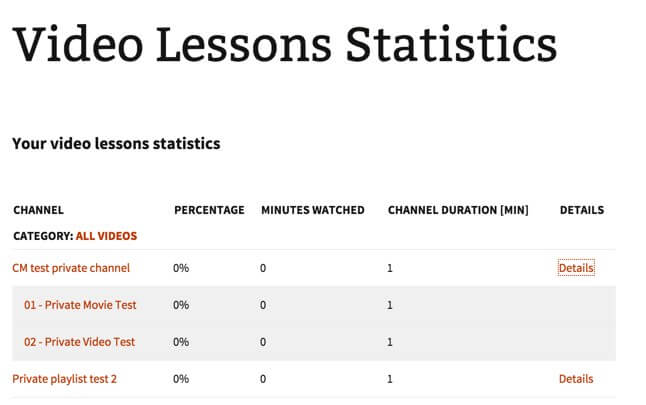Click minutes watched for 01 - Private Movie Test
This screenshot has width=646, height=405.
[x=263, y=305]
